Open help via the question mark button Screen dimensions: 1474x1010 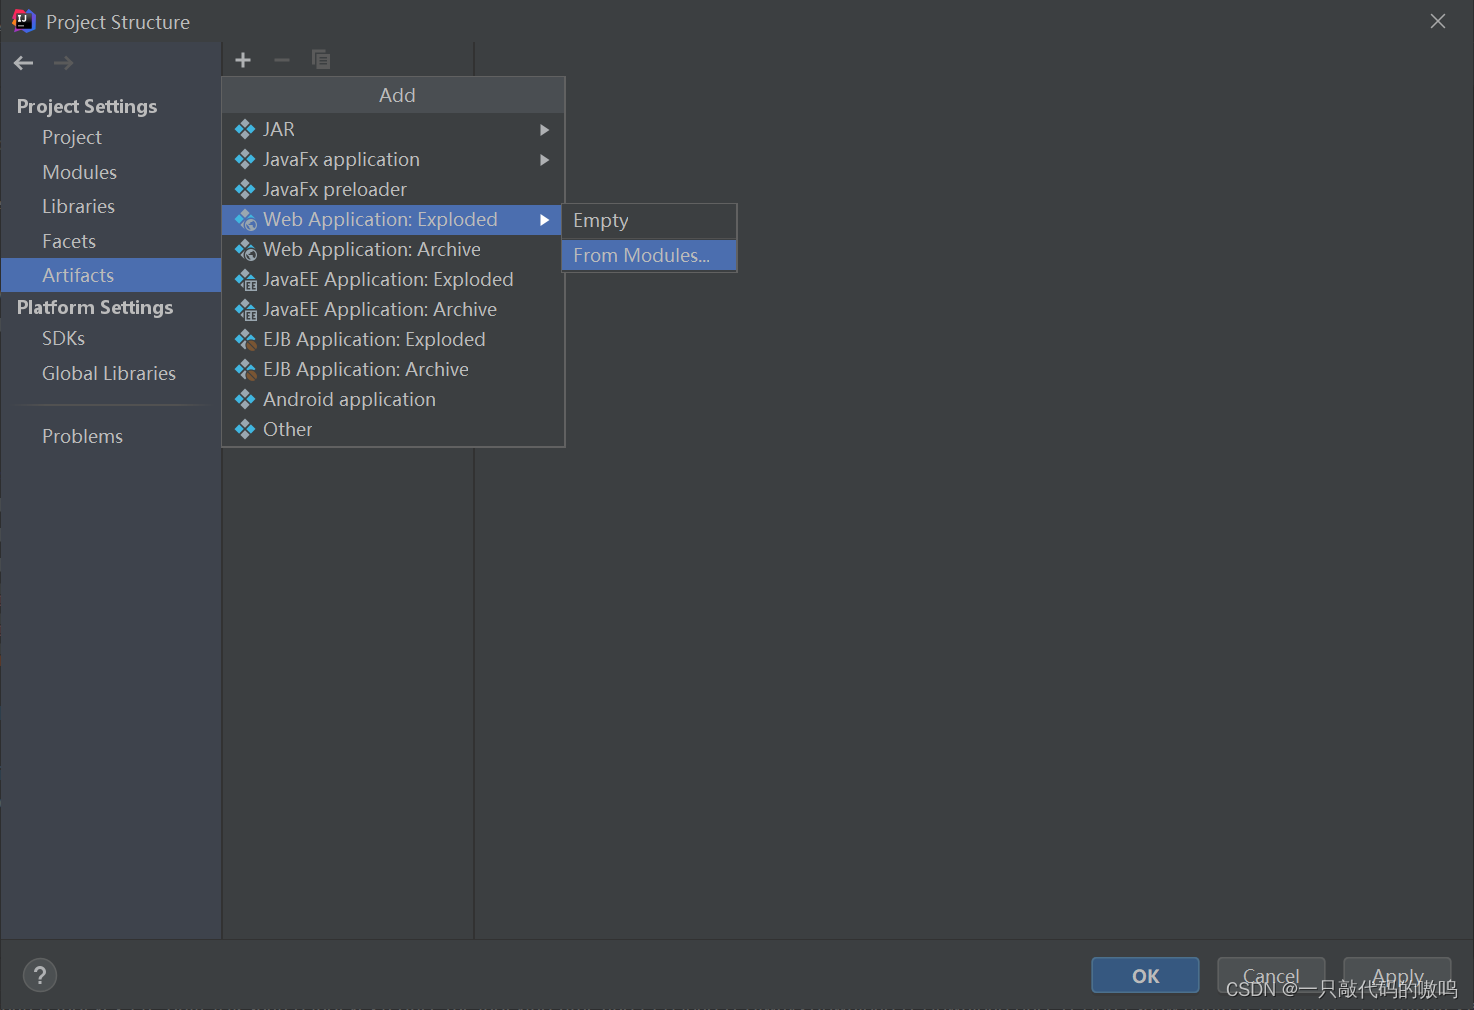40,975
